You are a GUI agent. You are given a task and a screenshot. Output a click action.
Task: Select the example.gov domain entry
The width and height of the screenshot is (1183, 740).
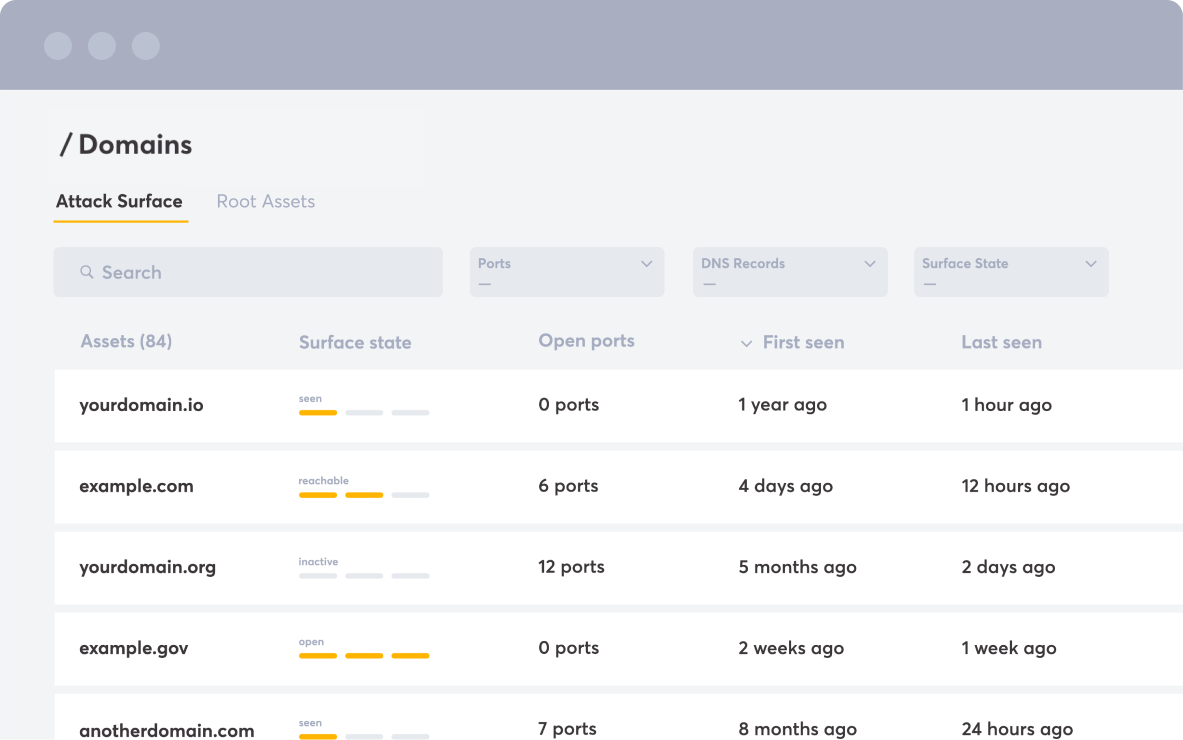(x=133, y=648)
